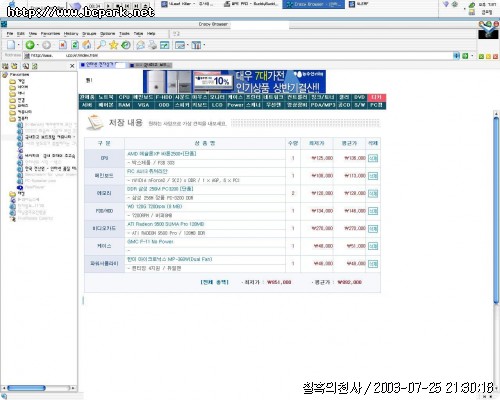Open the PDA/MP3 category link
The image size is (500, 400).
(323, 105)
